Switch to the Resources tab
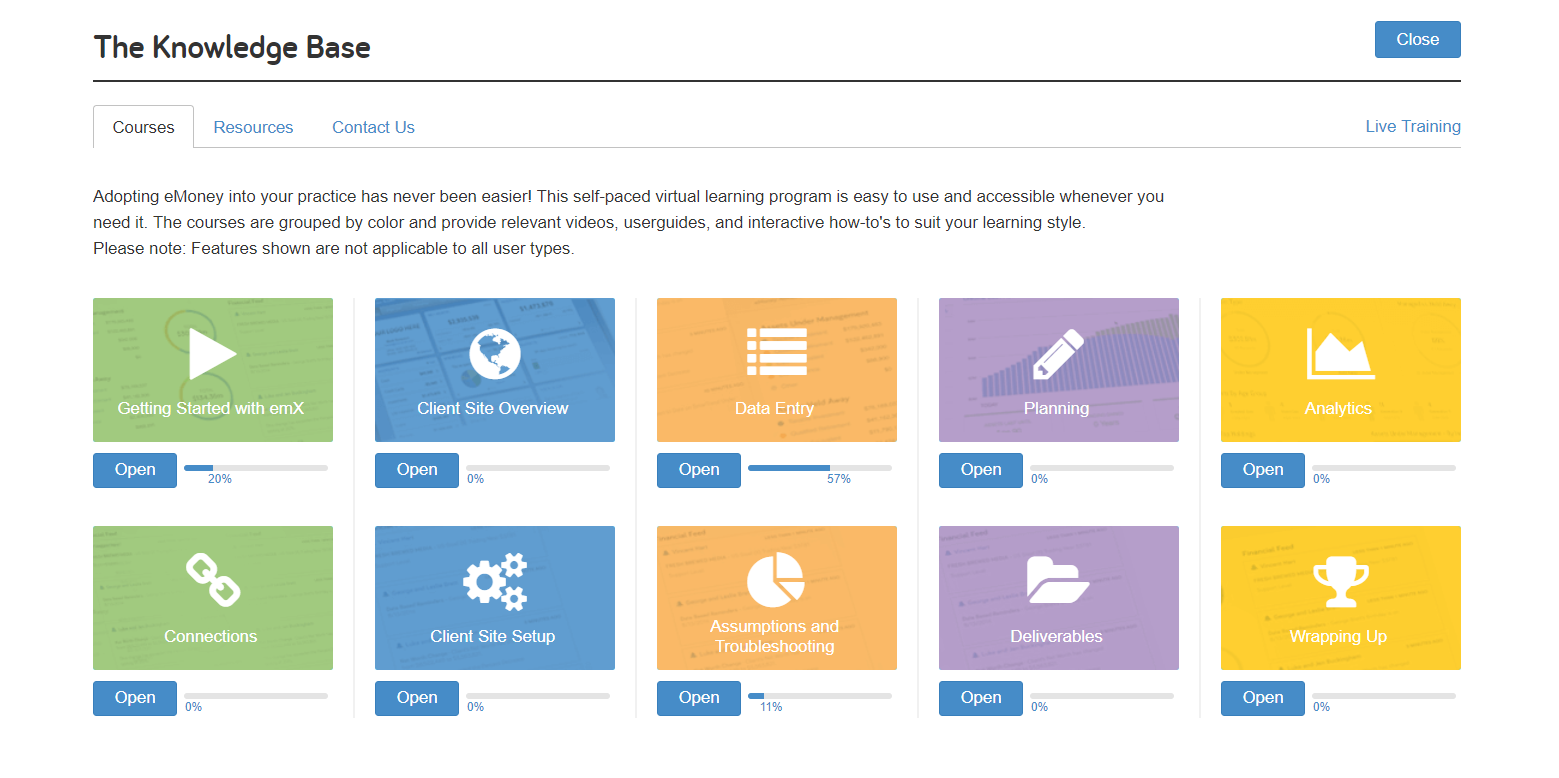This screenshot has width=1559, height=778. (x=253, y=127)
